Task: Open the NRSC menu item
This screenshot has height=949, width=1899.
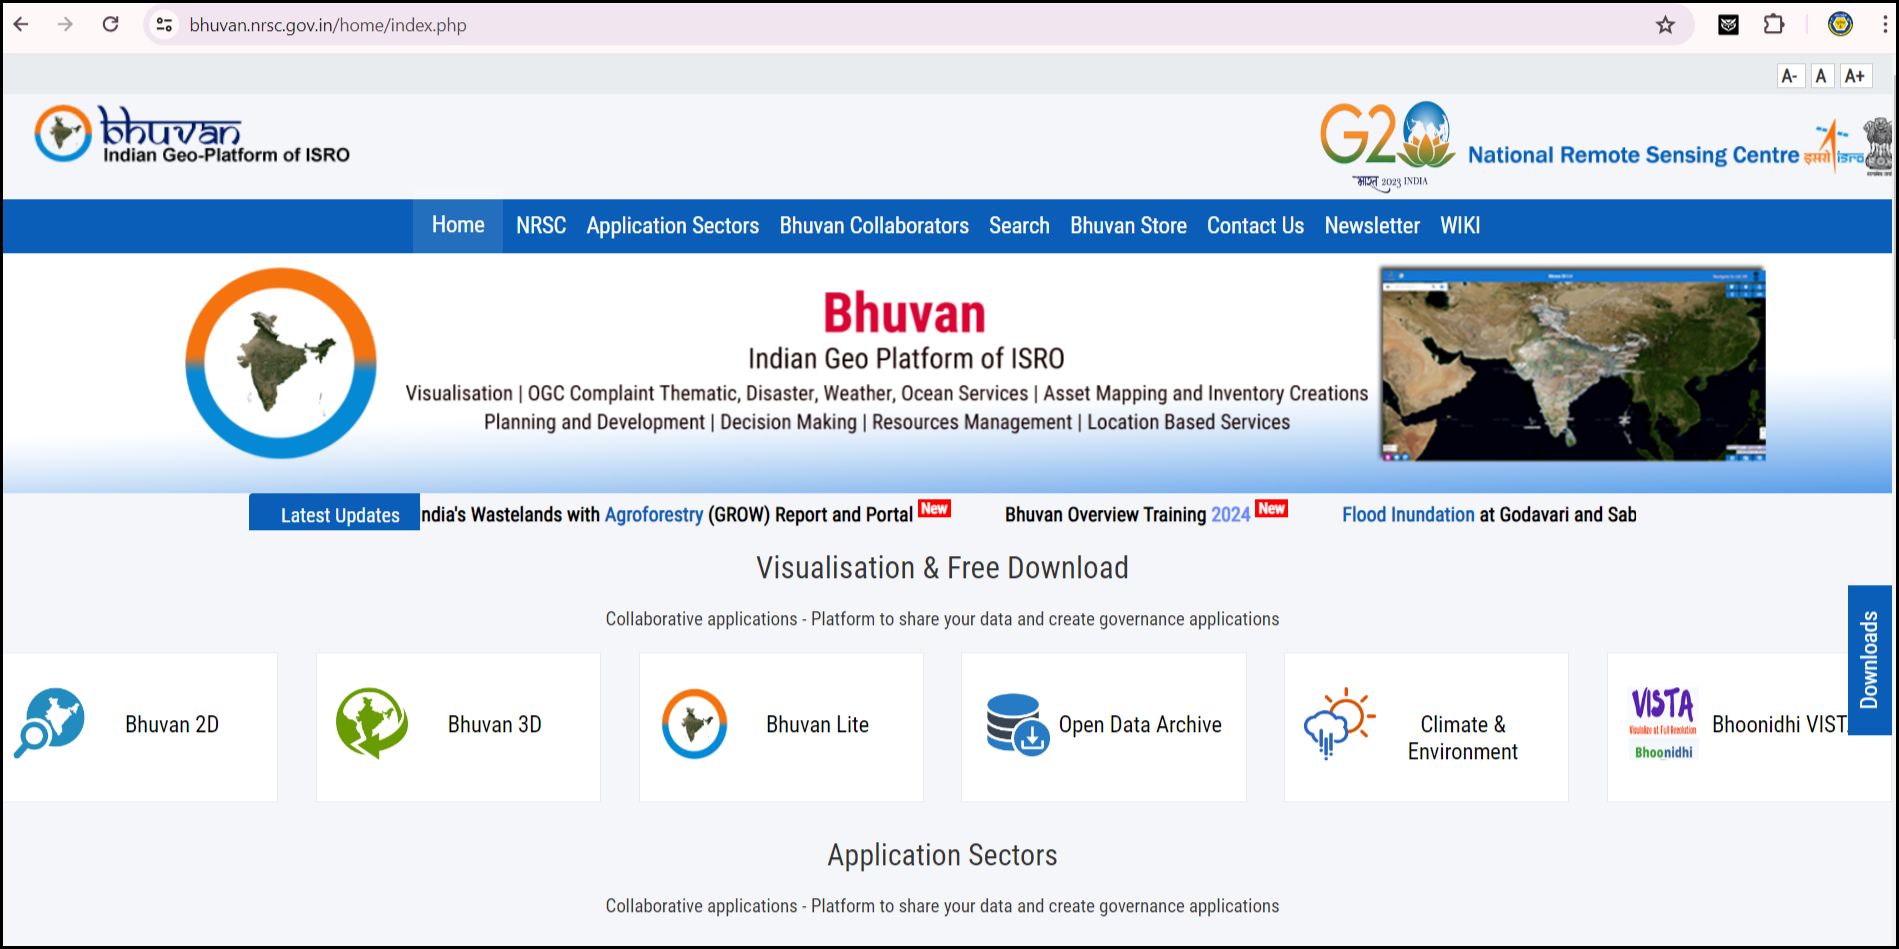Action: (x=541, y=226)
